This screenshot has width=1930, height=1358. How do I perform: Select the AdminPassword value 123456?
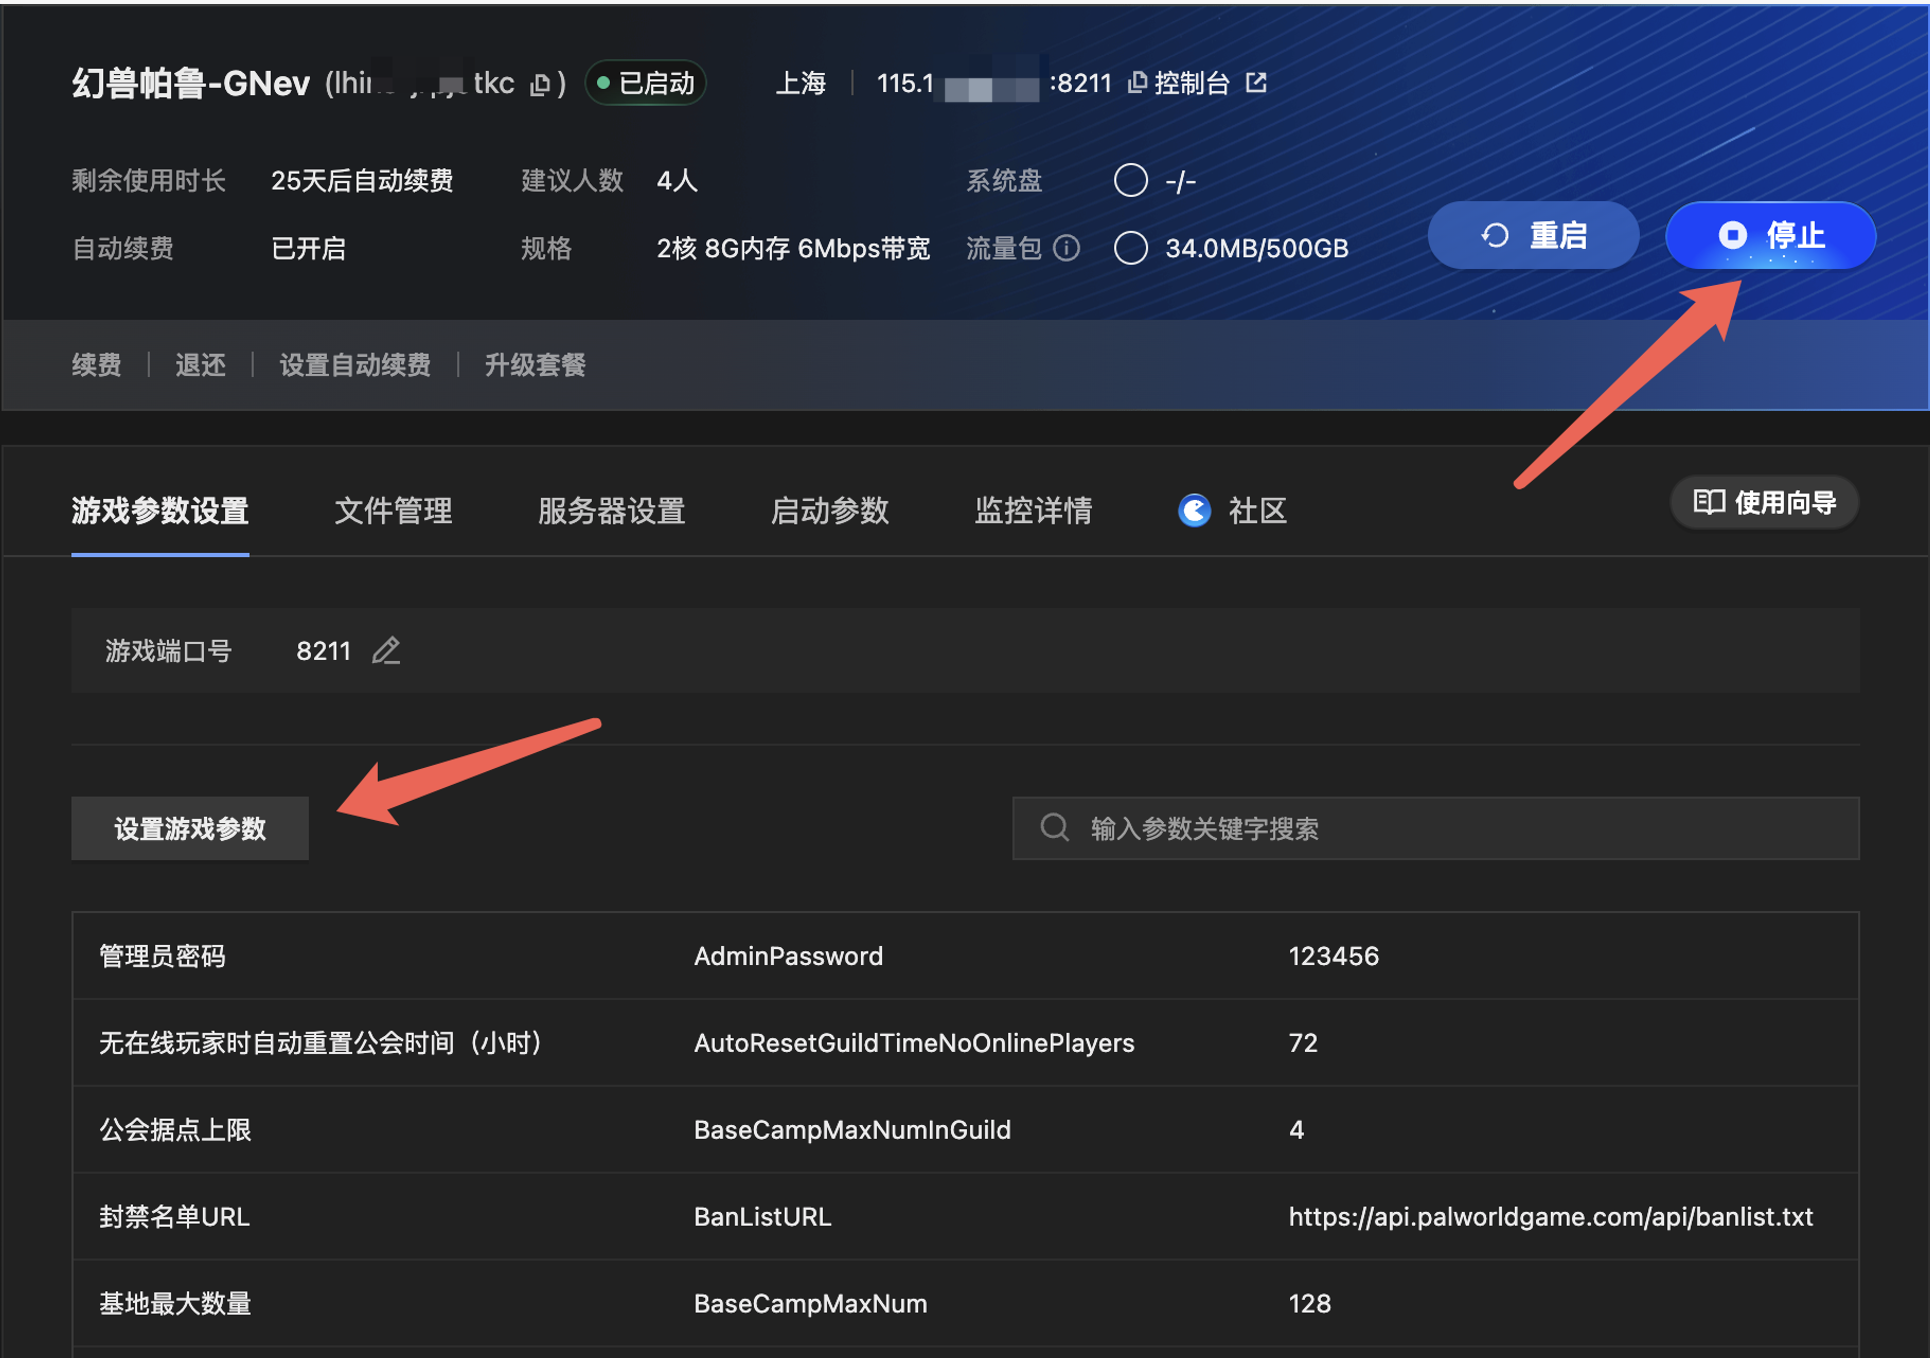tap(1333, 956)
